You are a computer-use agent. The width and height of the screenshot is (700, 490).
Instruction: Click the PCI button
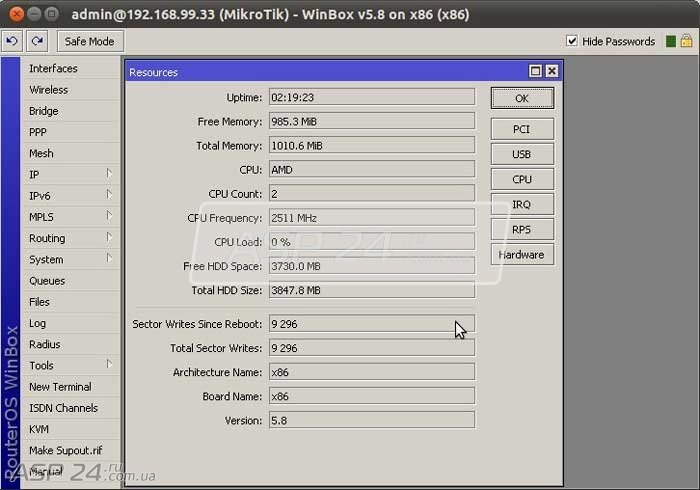[x=522, y=129]
